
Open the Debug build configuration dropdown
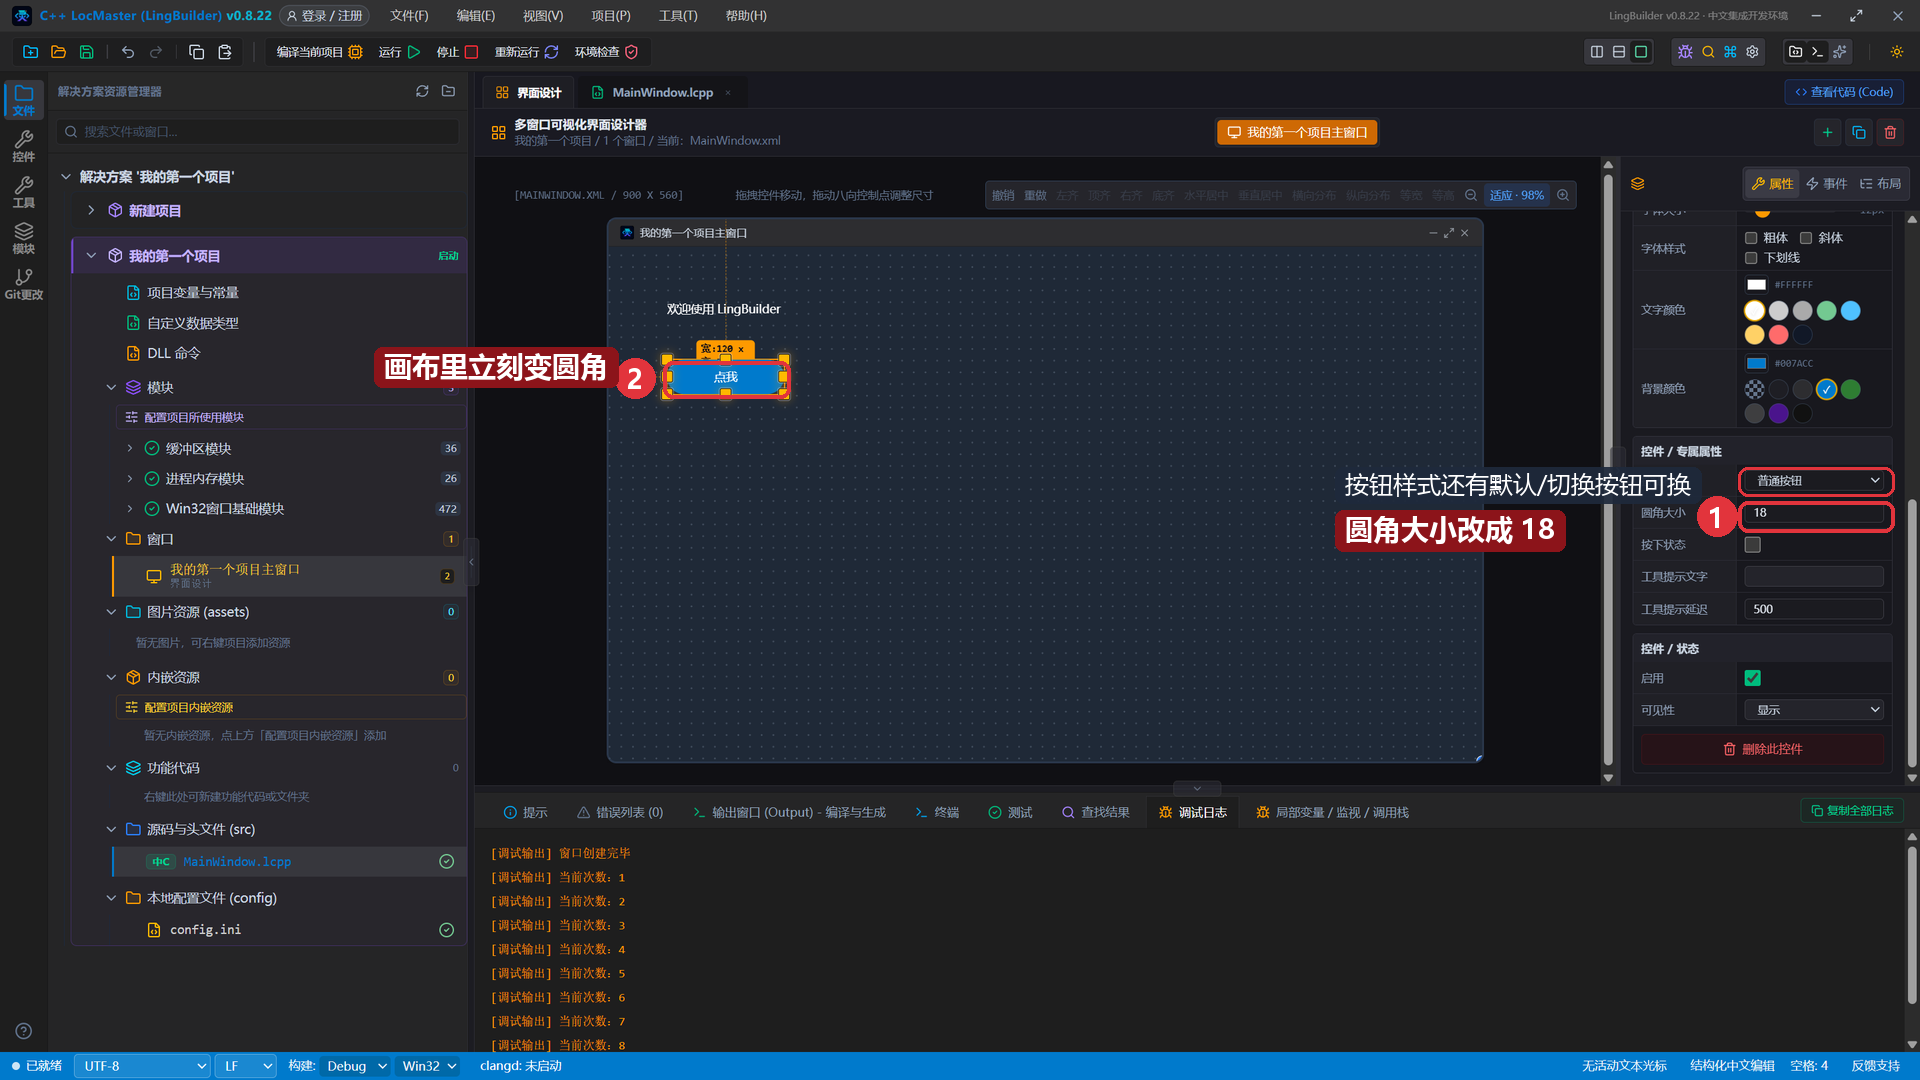pos(356,1066)
